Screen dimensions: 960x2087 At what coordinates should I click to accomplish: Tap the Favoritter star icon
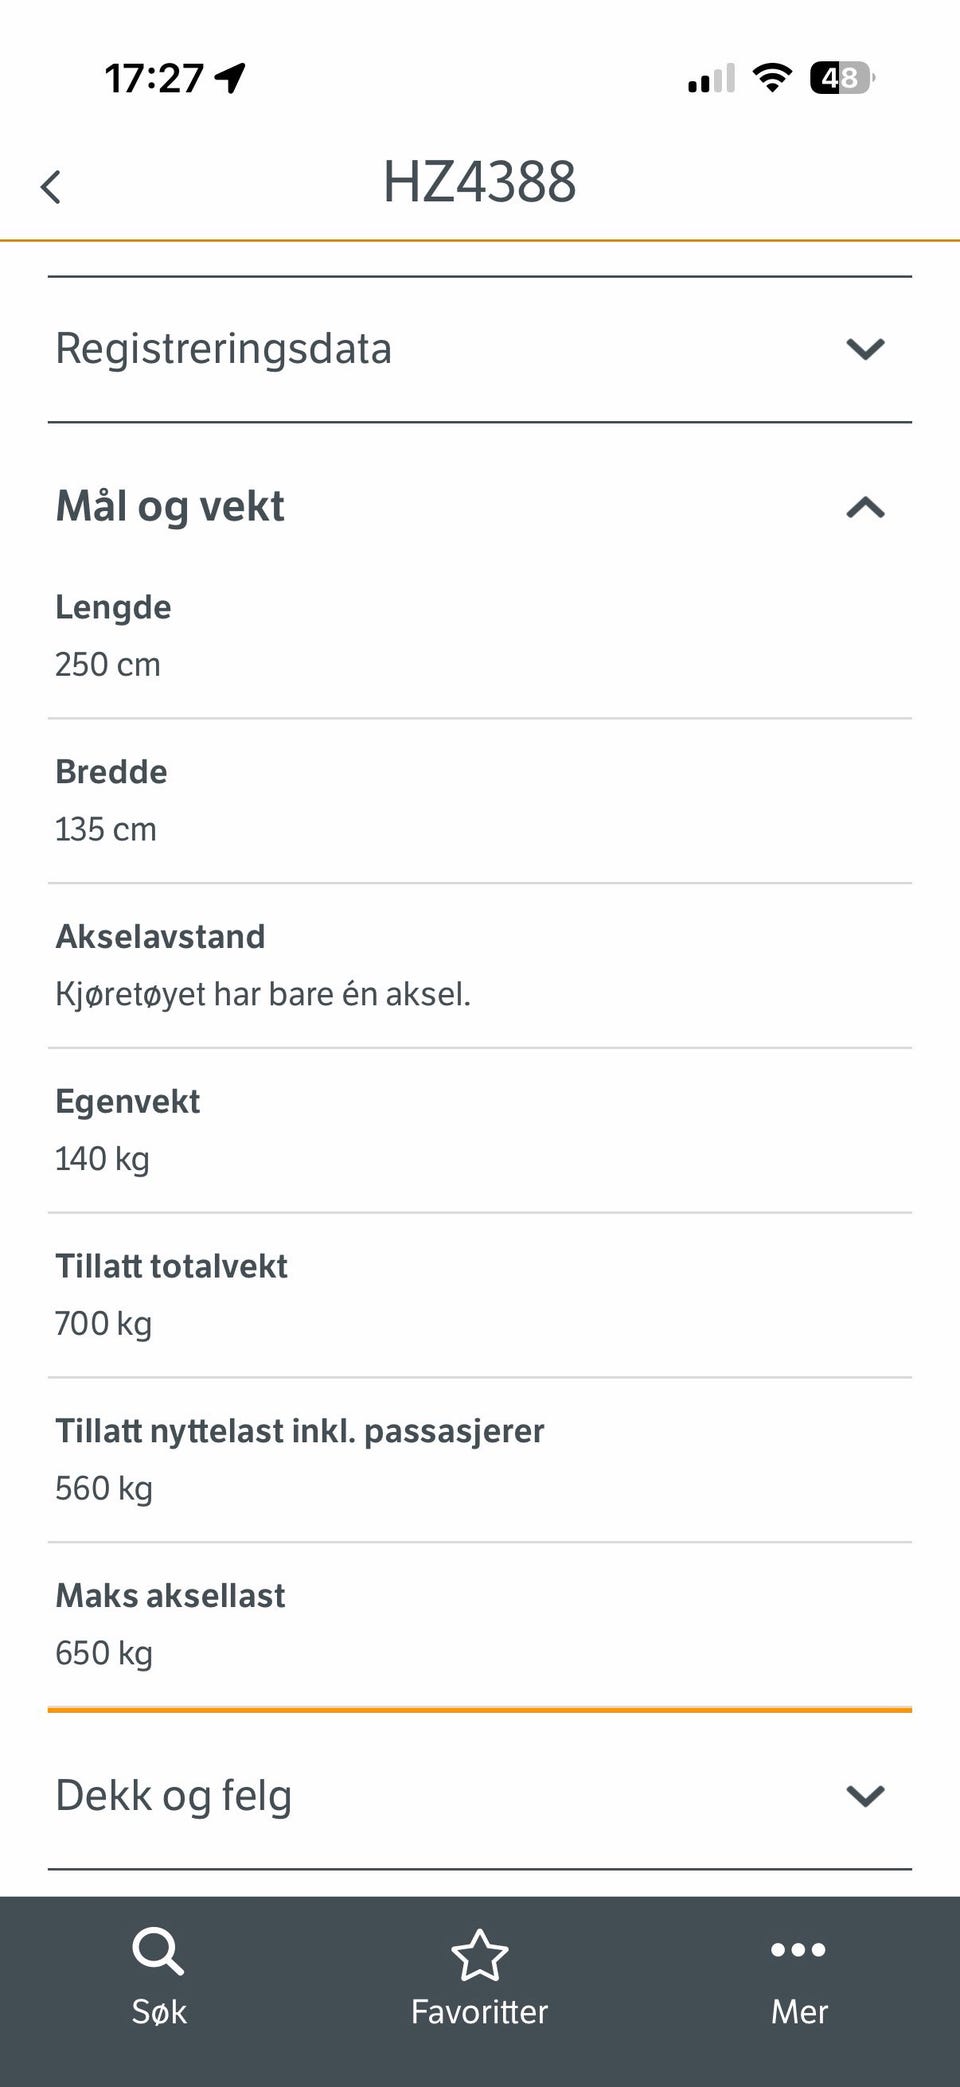[x=480, y=1955]
